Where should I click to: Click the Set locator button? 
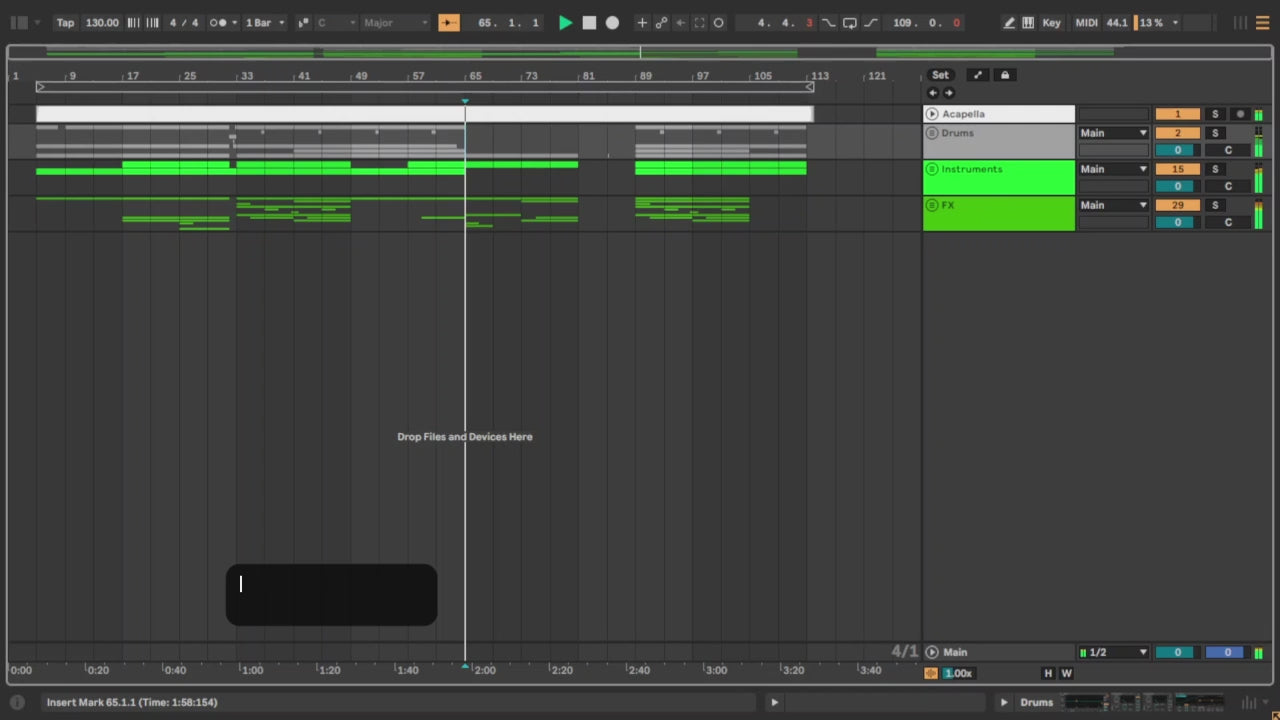[x=940, y=75]
